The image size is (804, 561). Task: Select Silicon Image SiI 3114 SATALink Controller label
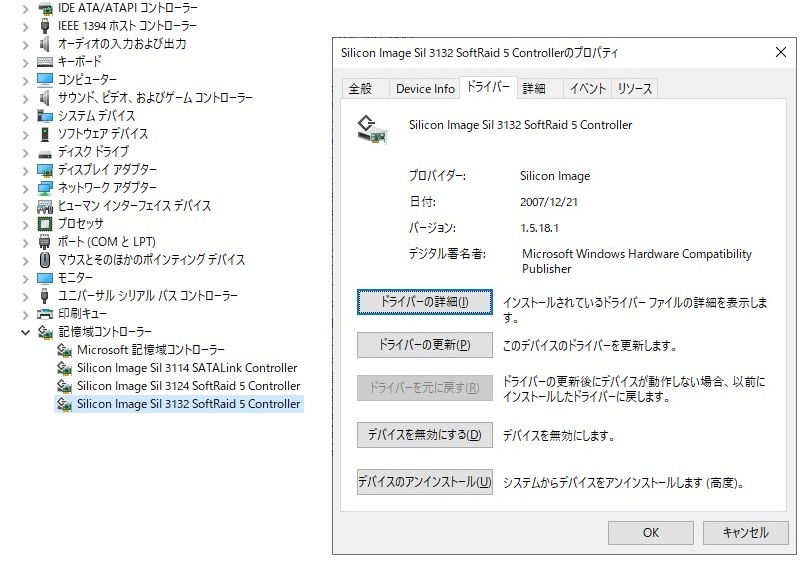[187, 368]
